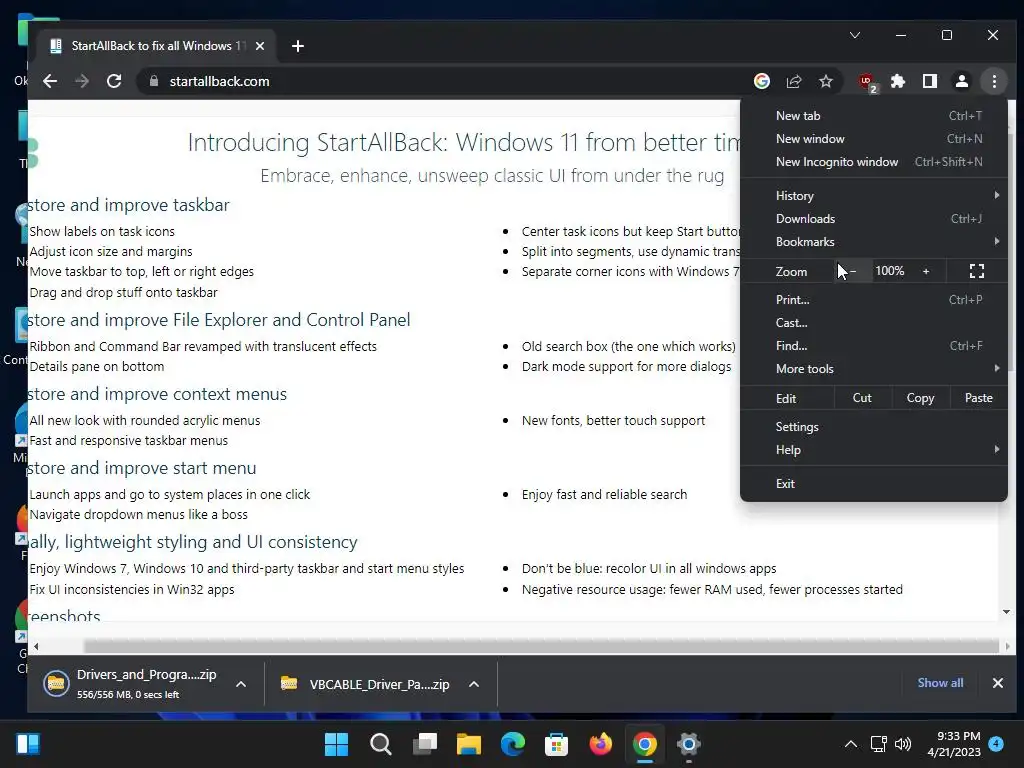This screenshot has height=768, width=1024.
Task: Increase zoom with plus button
Action: pyautogui.click(x=926, y=271)
